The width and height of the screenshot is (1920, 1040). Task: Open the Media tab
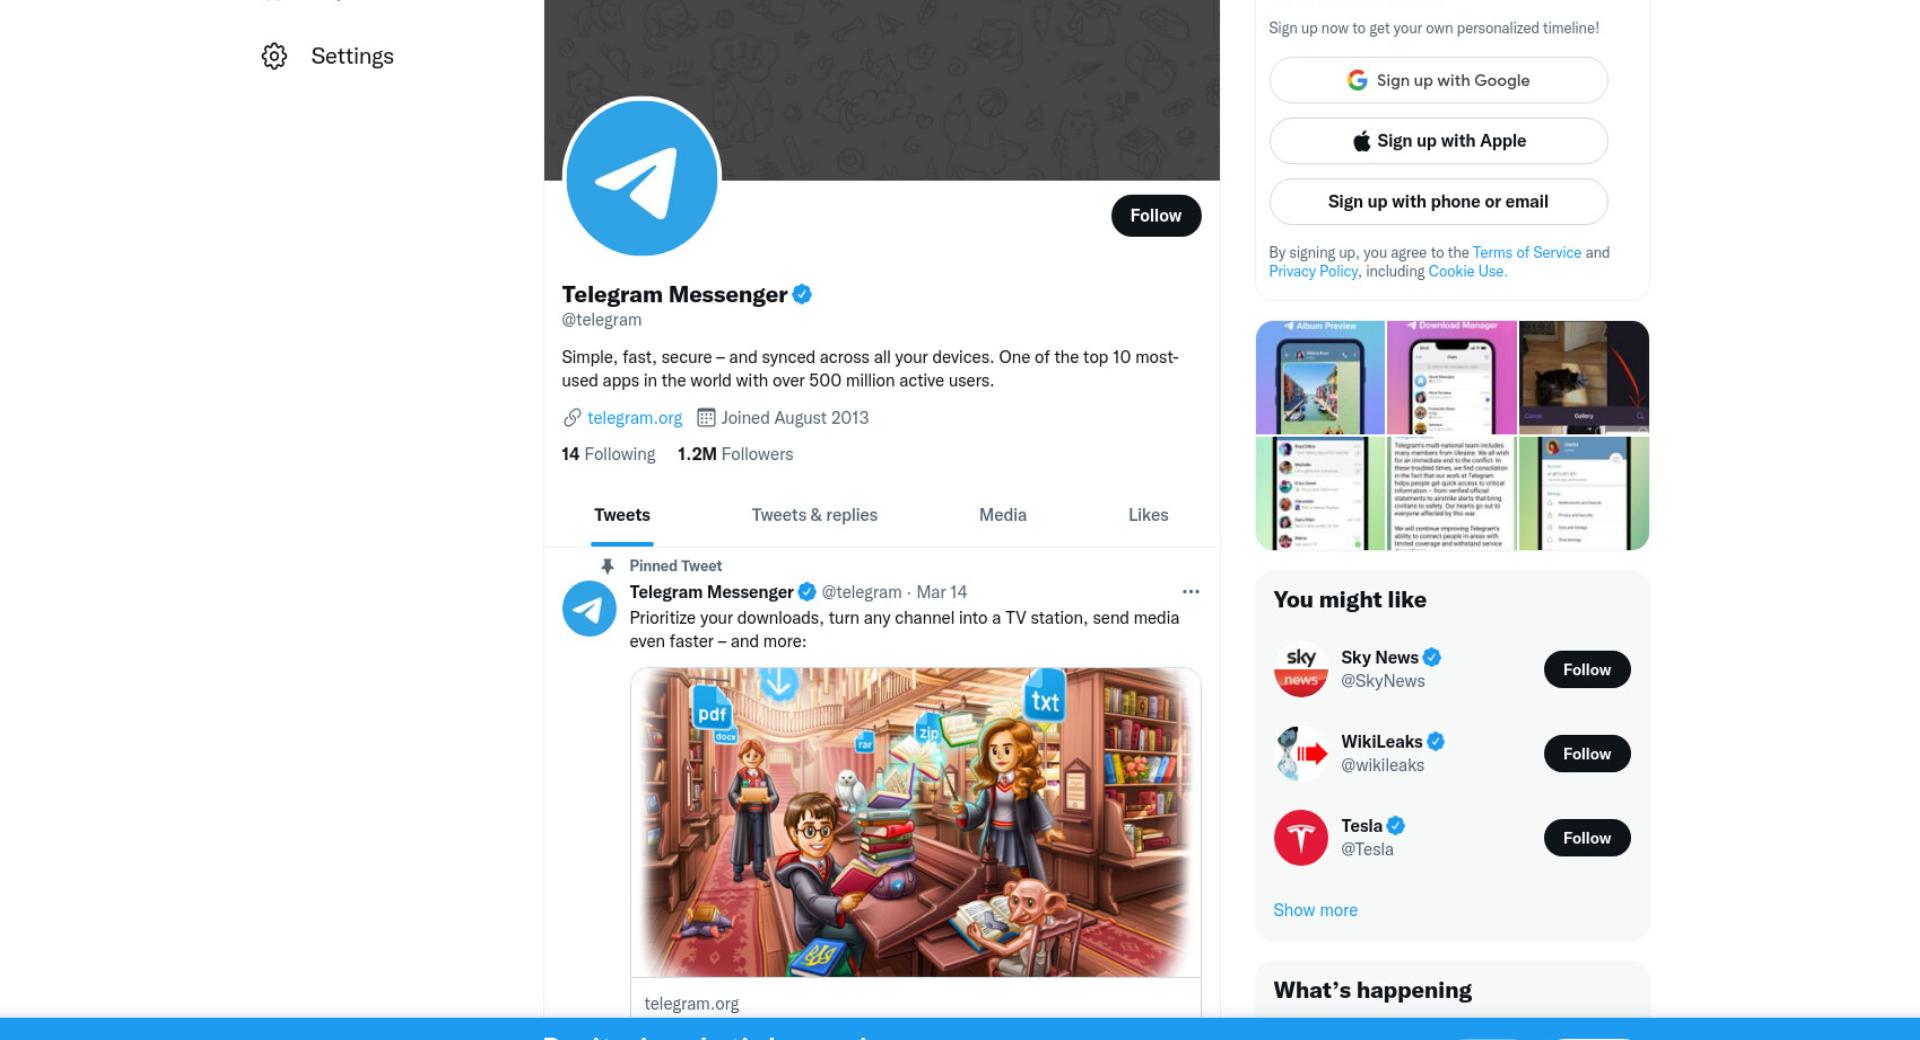[x=1002, y=515]
